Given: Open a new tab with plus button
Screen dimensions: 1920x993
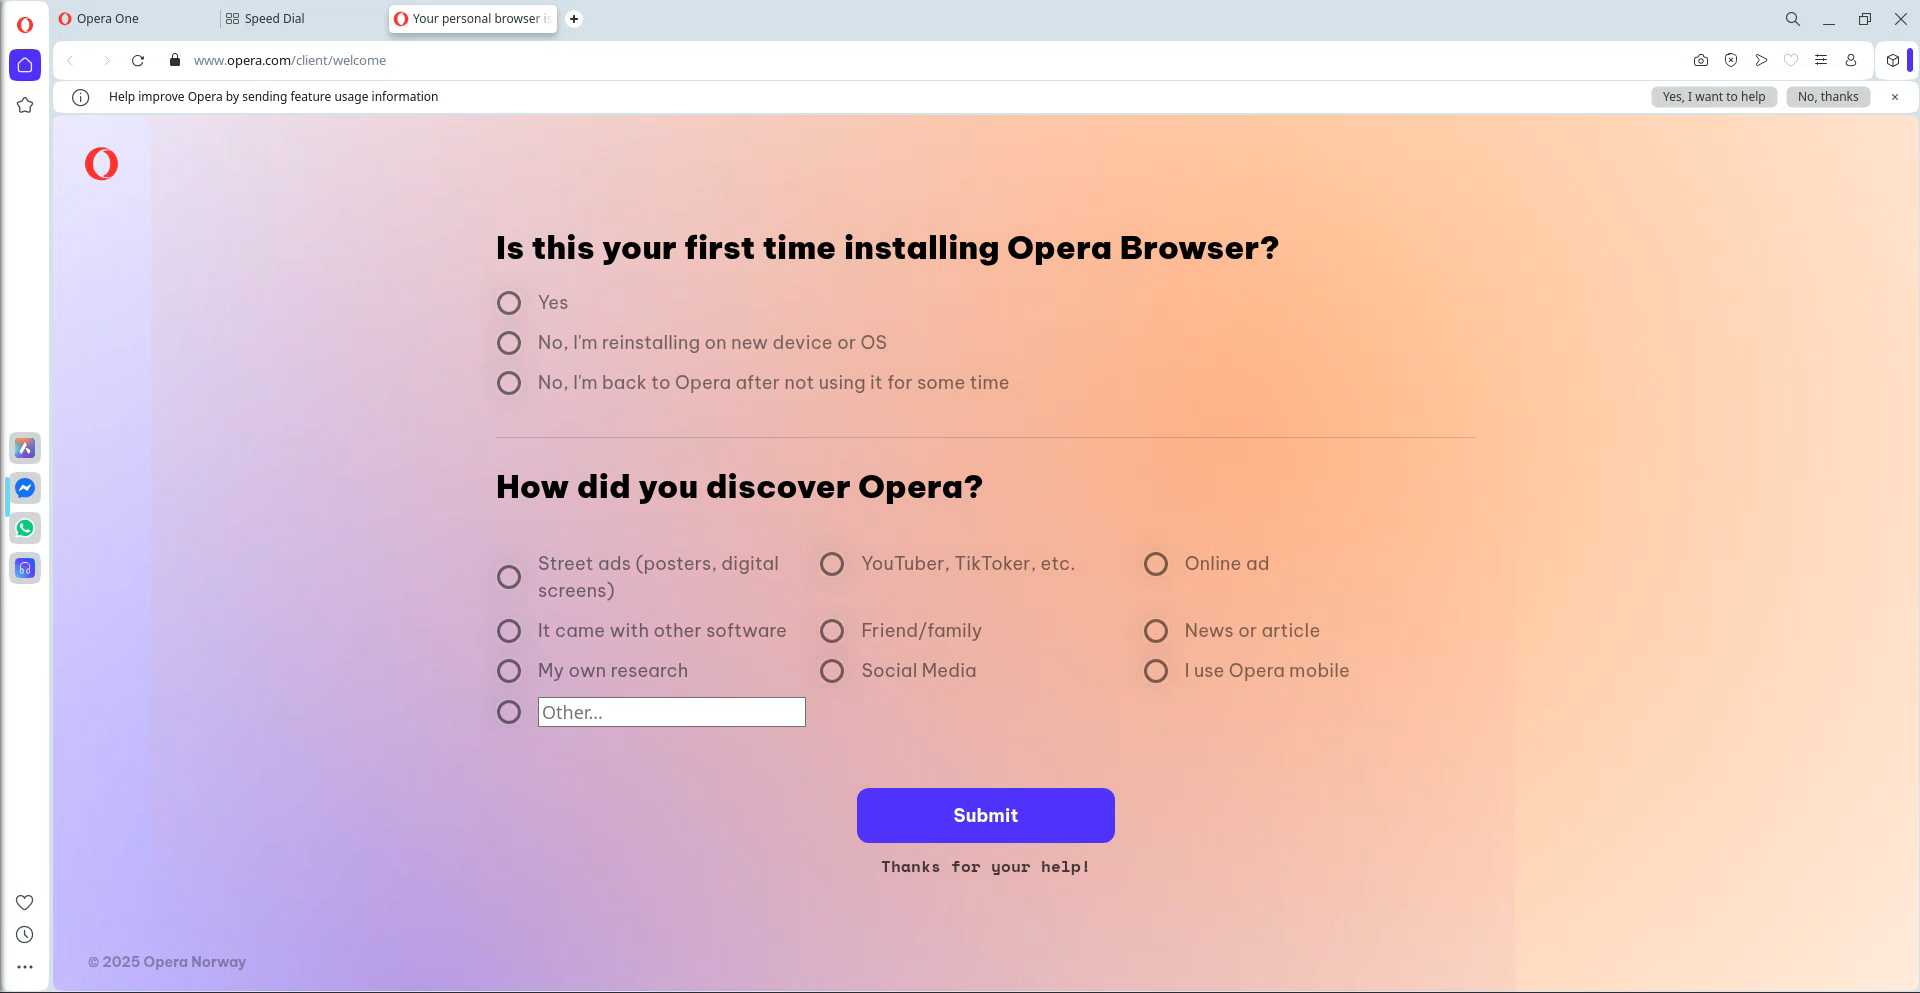Looking at the screenshot, I should [x=574, y=19].
